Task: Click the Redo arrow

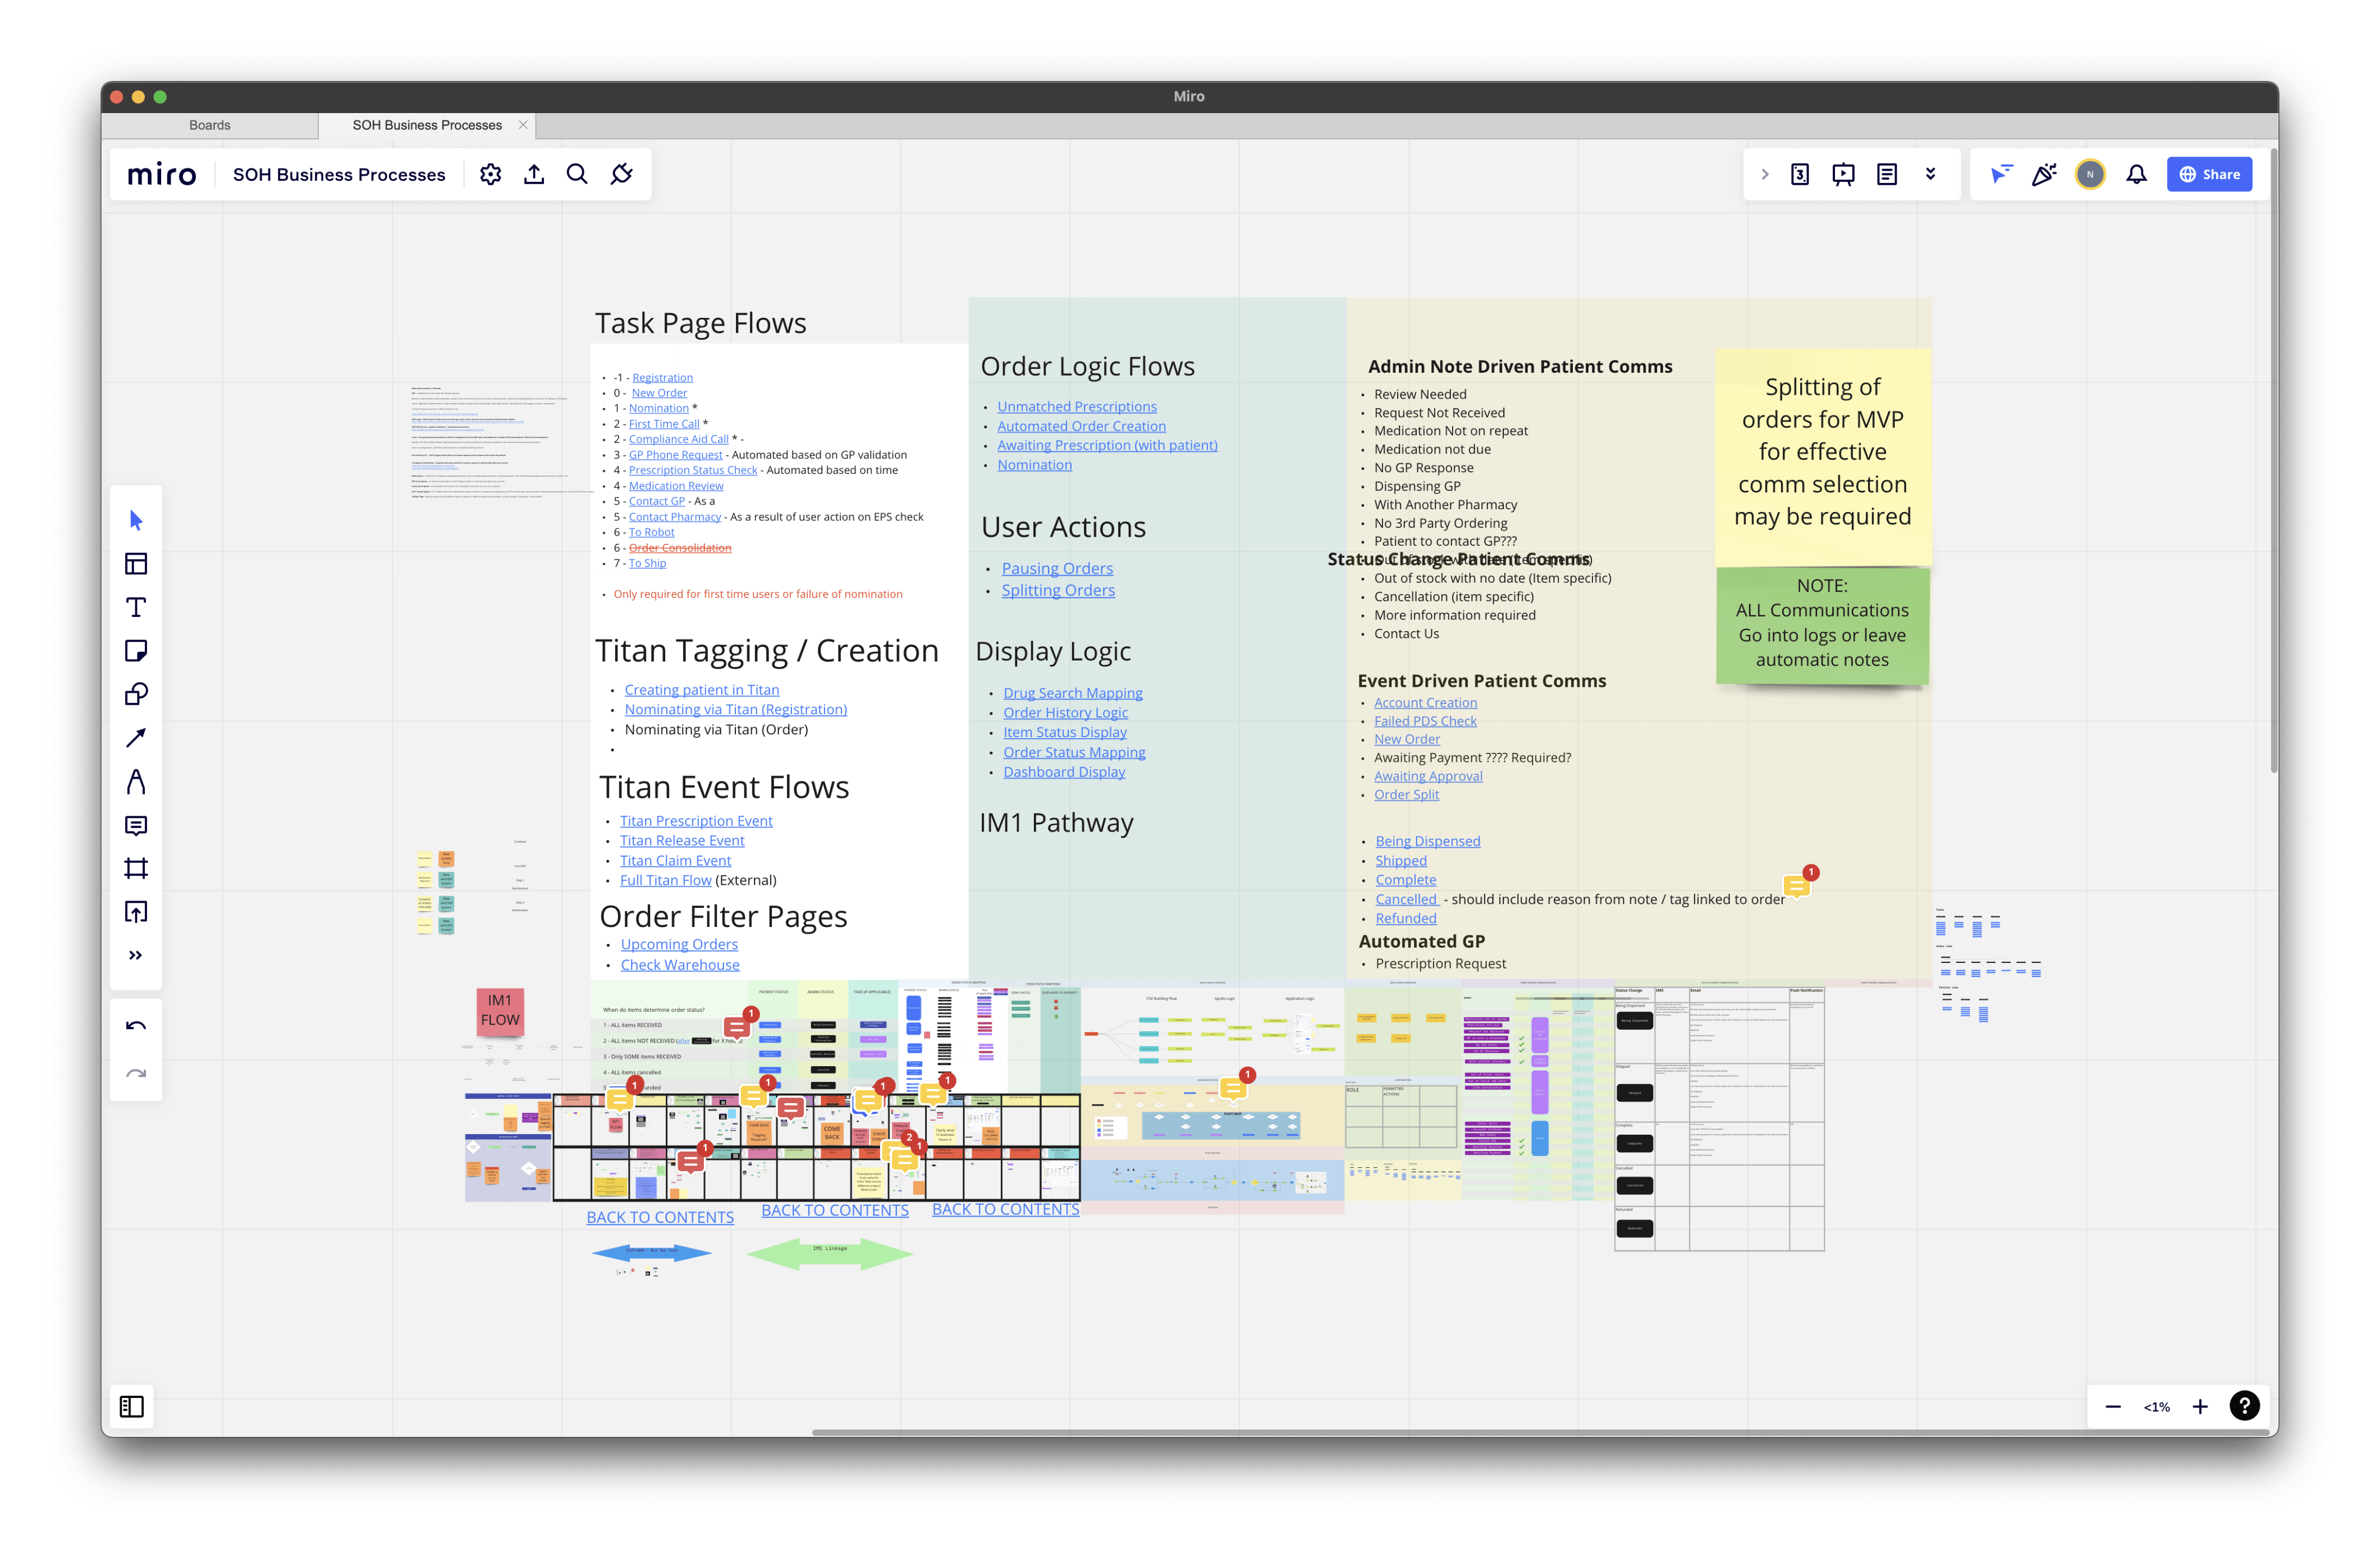Action: [x=136, y=1073]
